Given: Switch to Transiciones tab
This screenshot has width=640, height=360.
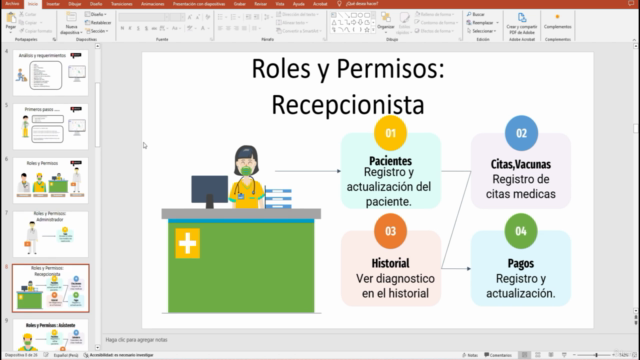Looking at the screenshot, I should tap(122, 4).
